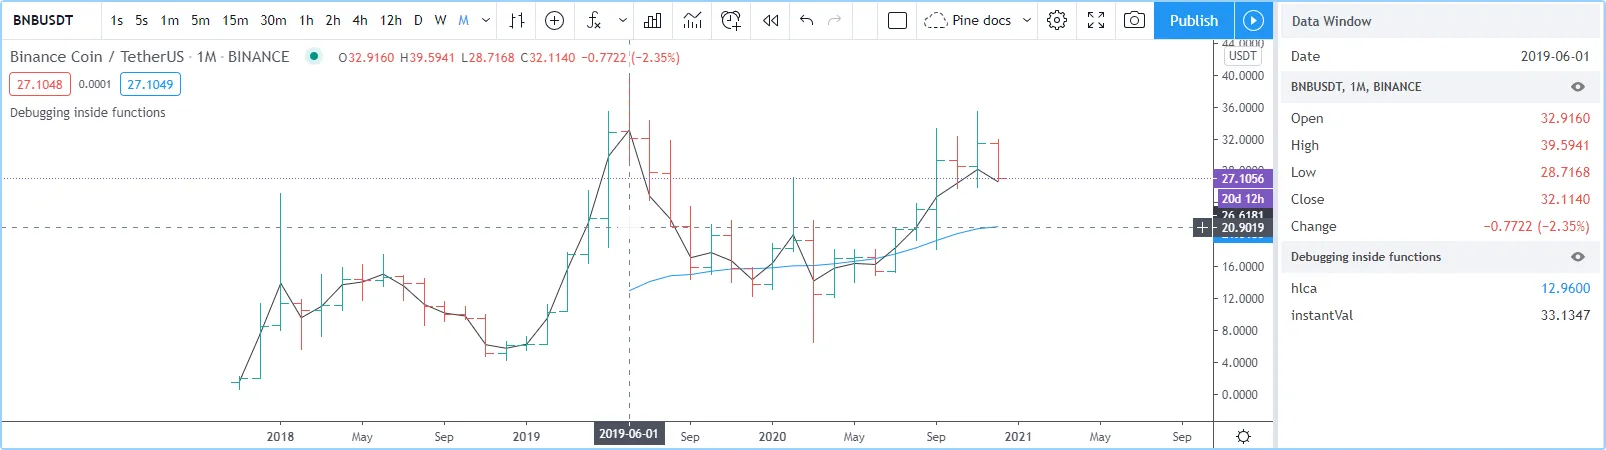Select the hlca value 12.9600
The width and height of the screenshot is (1606, 450).
click(x=1565, y=288)
